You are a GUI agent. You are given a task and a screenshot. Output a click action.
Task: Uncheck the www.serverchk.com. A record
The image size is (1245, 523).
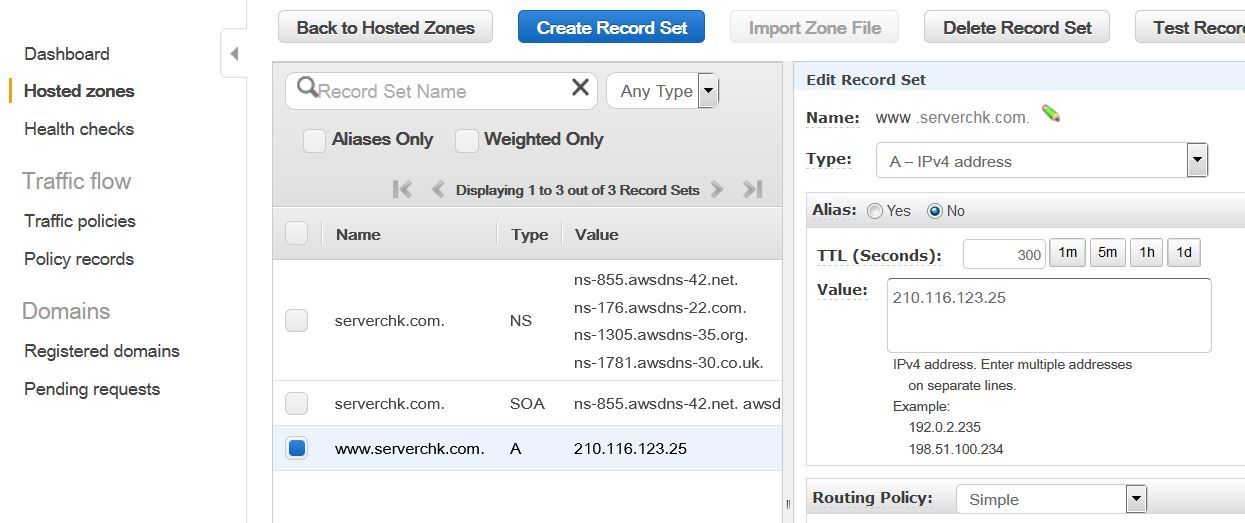pyautogui.click(x=296, y=448)
